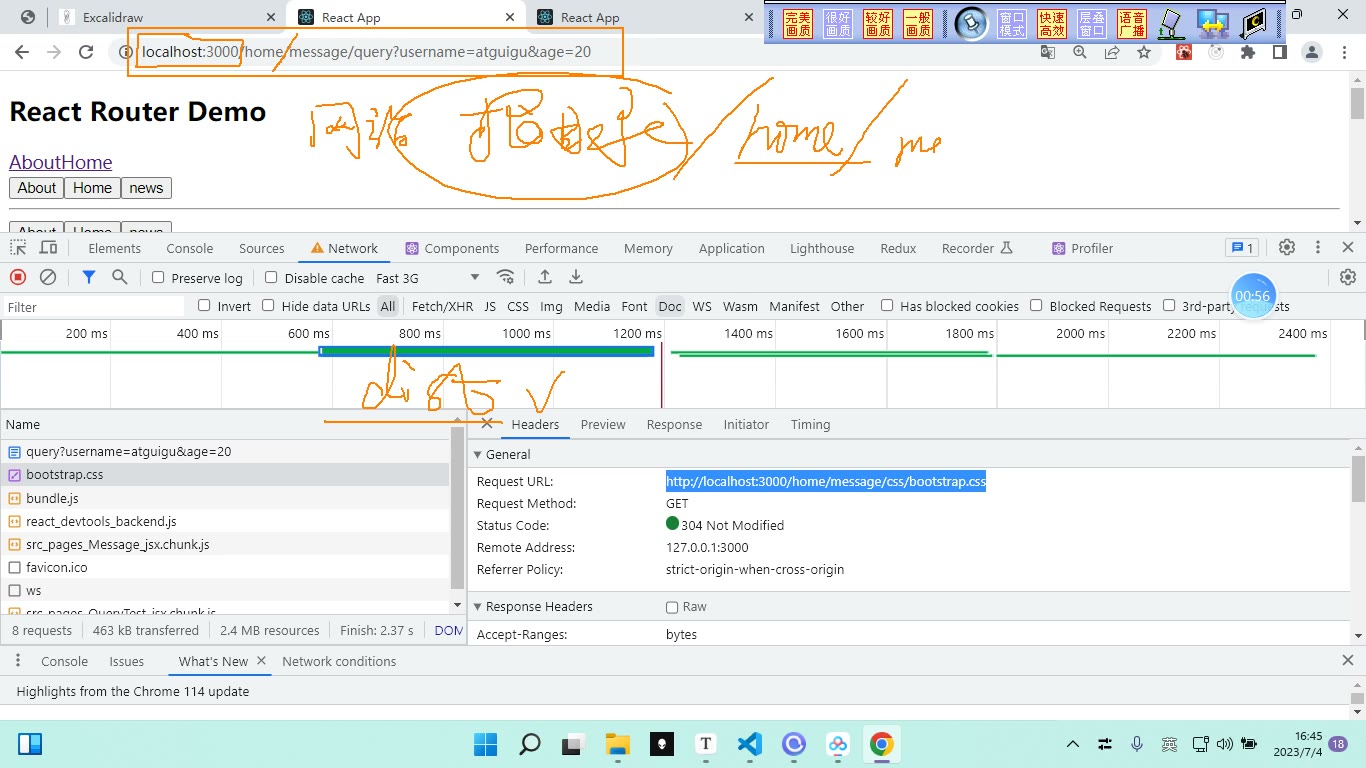1366x768 pixels.
Task: Toggle the network filter funnel icon
Action: point(89,277)
